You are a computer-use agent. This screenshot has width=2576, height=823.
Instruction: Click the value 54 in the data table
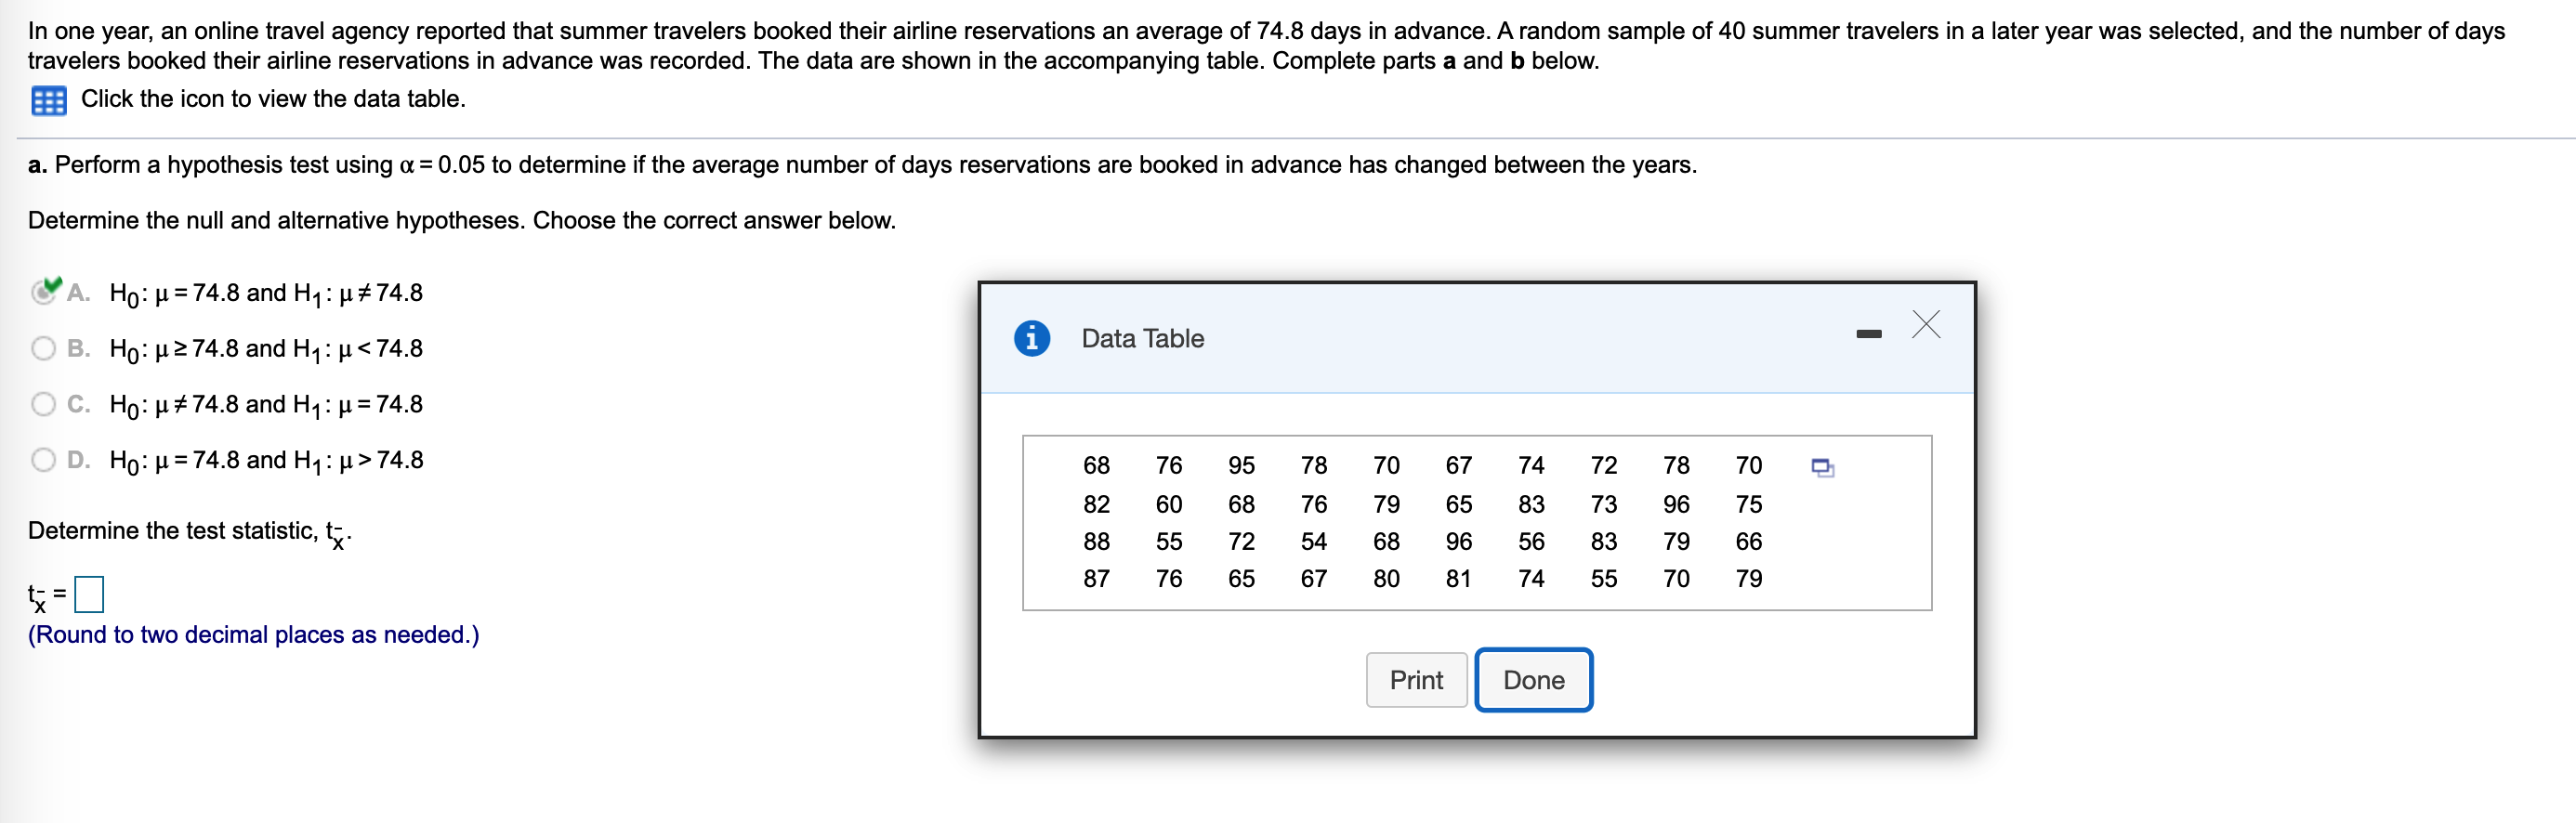pos(1313,542)
